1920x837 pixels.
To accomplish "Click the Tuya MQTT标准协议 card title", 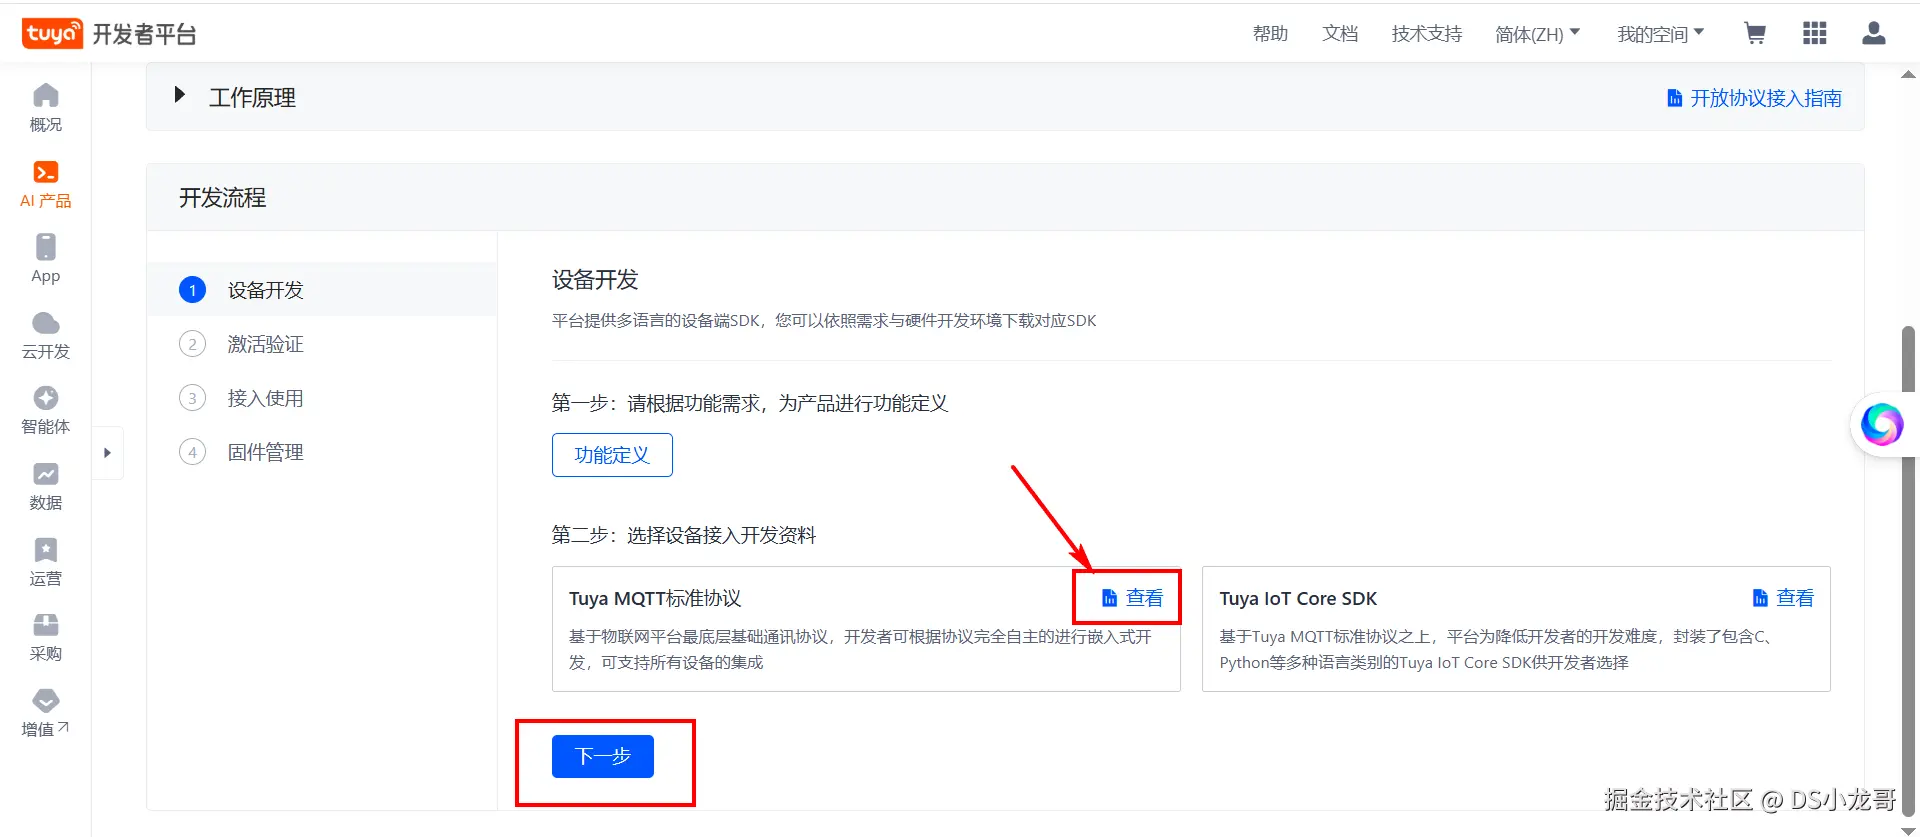I will 655,598.
